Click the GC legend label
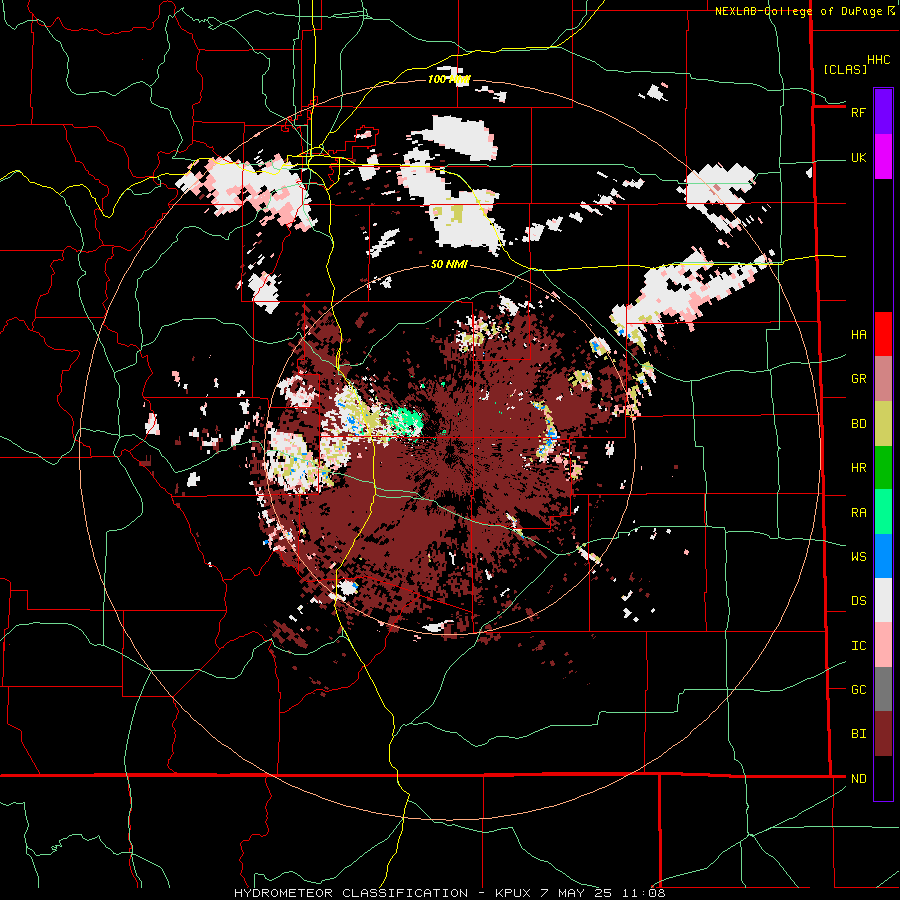The height and width of the screenshot is (900, 900). (x=858, y=690)
